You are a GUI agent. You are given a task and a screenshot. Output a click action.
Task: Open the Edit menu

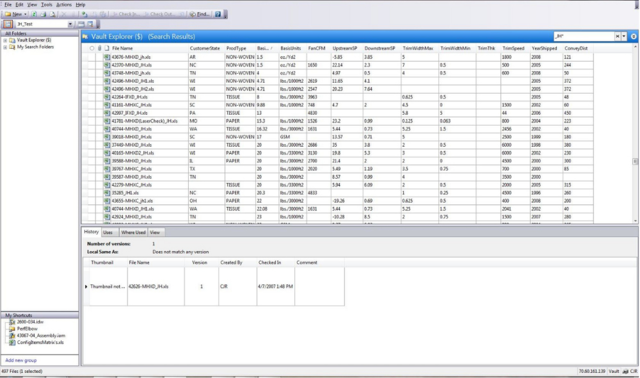19,4
